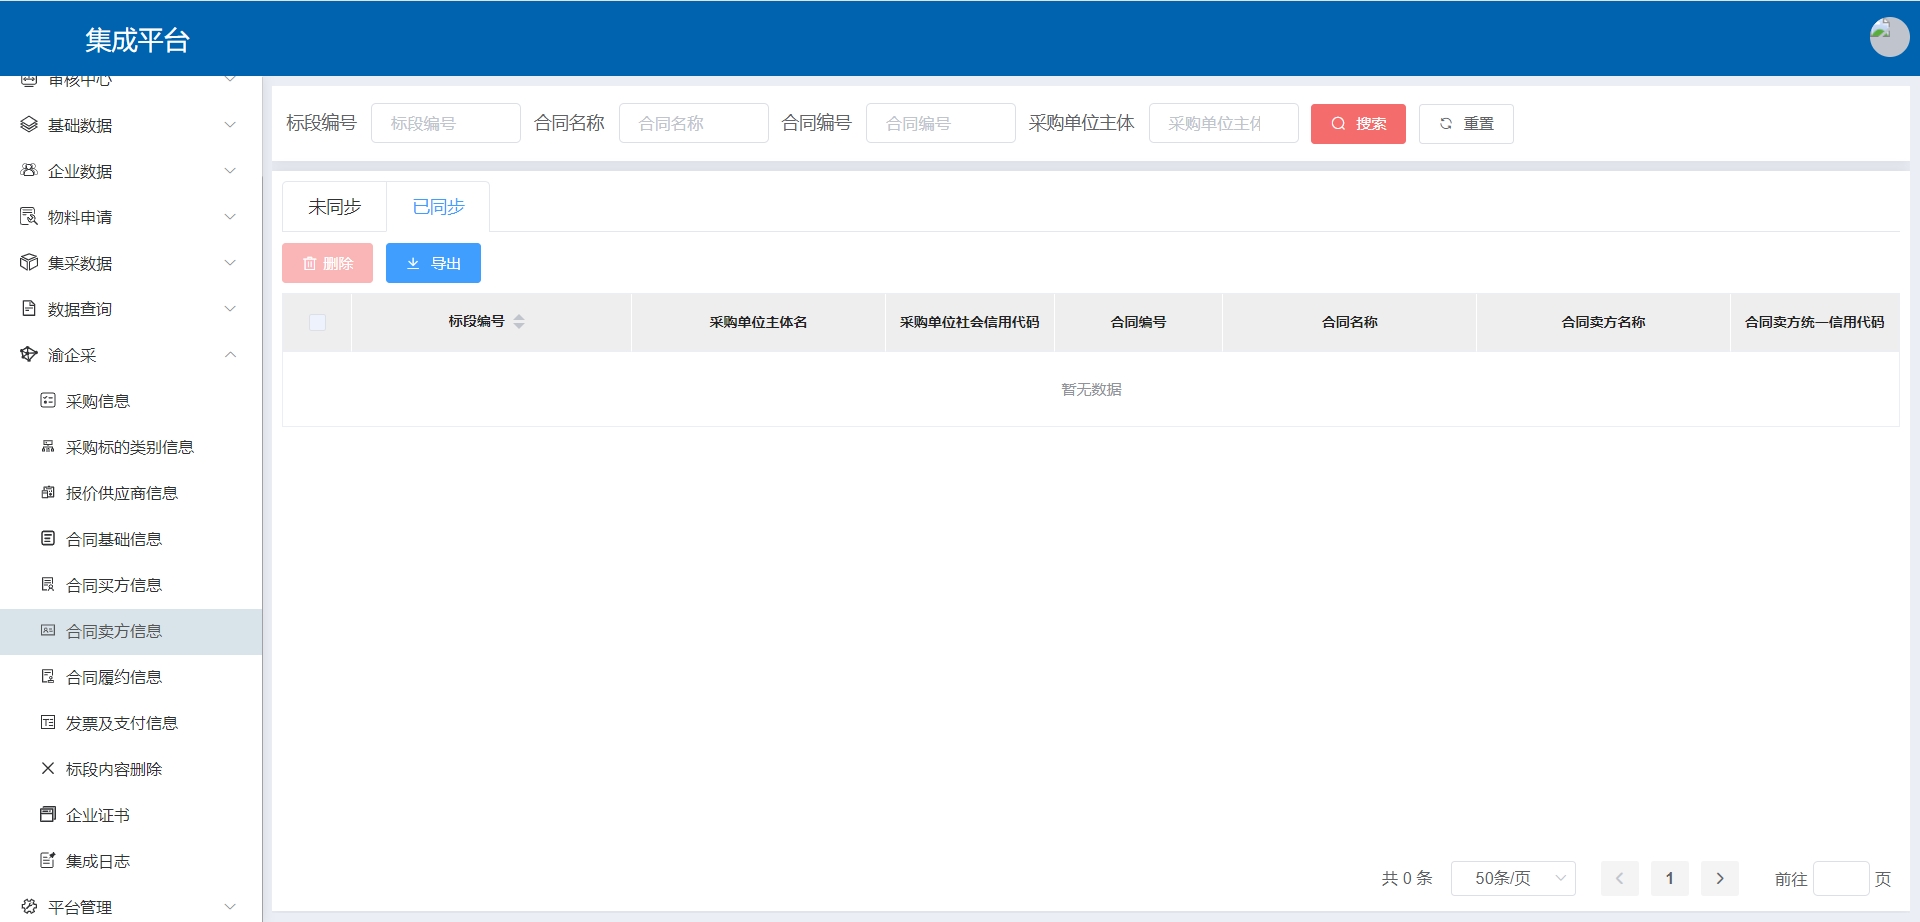Screen dimensions: 1920x922
Task: Expand the 基础数据 menu chevron
Action: click(230, 125)
